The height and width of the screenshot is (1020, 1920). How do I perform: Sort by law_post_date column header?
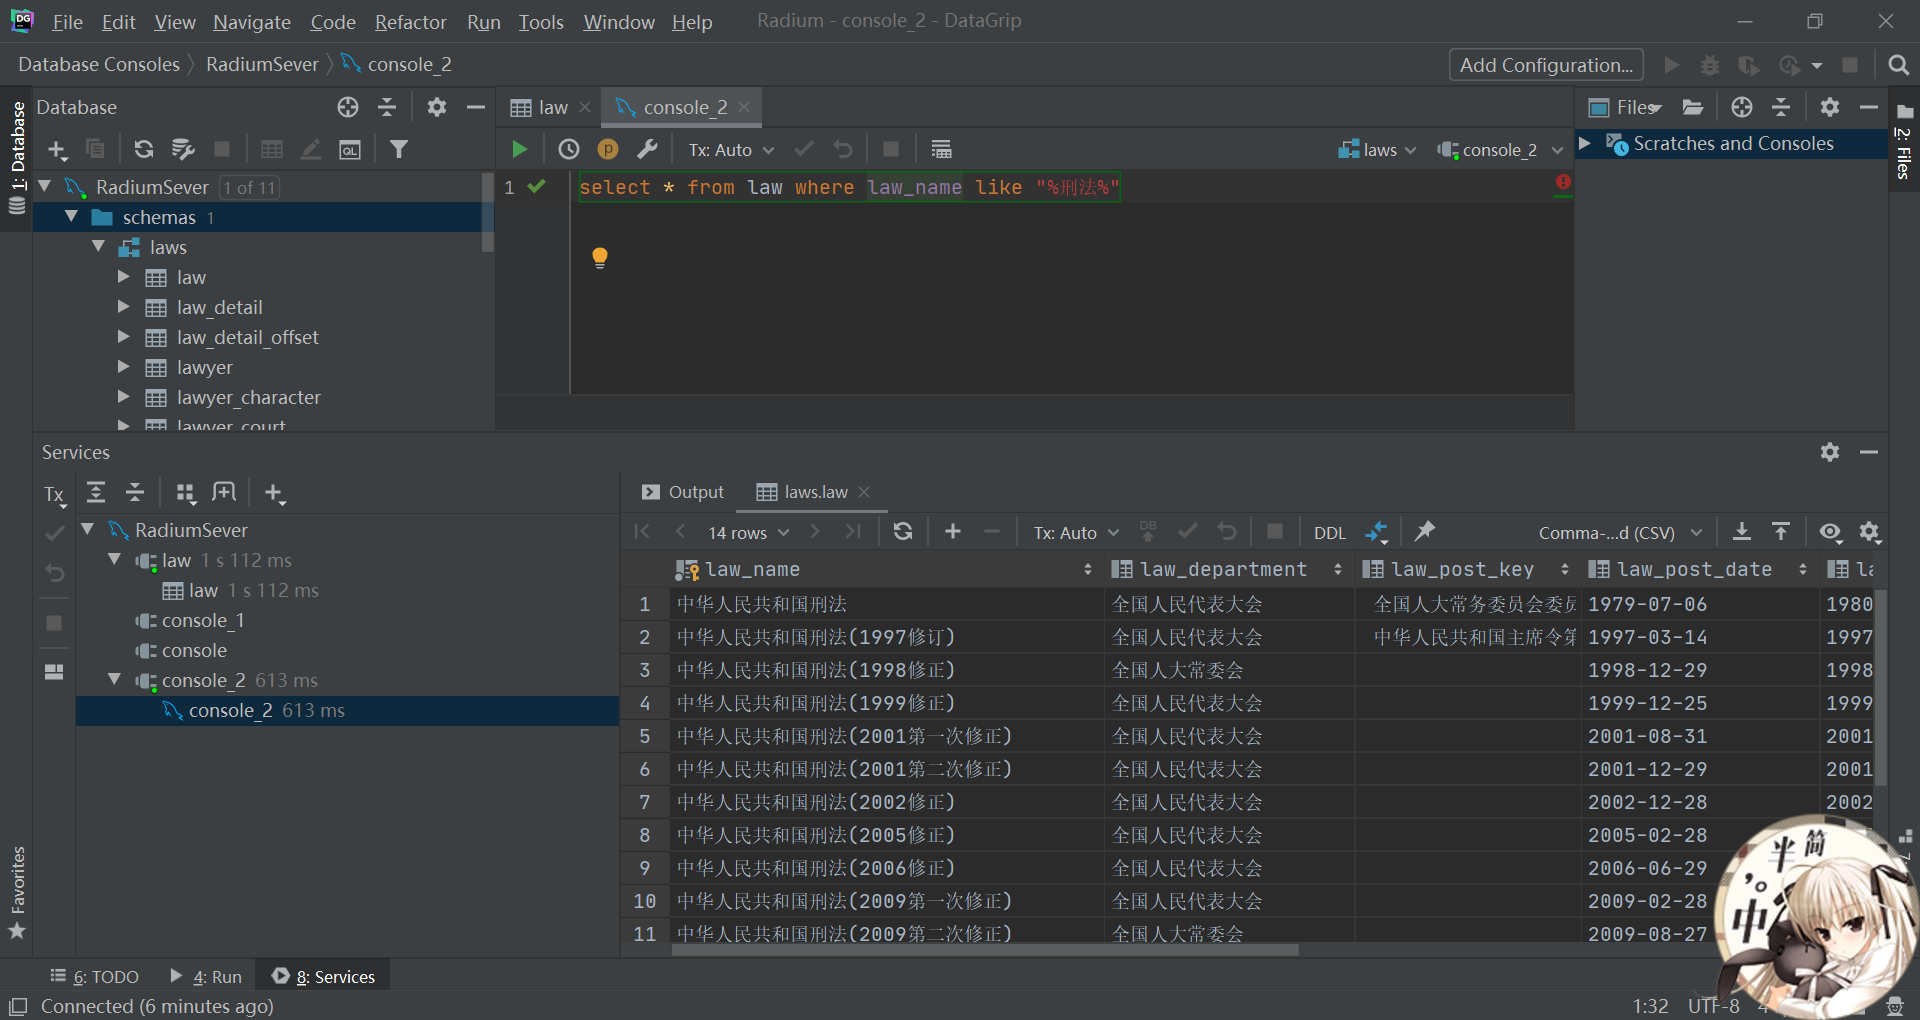1698,569
